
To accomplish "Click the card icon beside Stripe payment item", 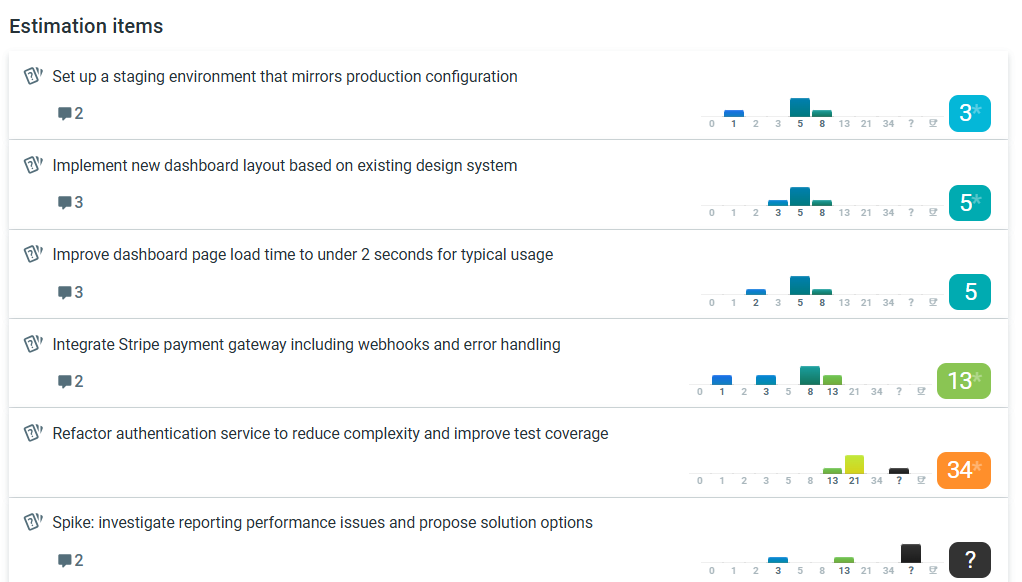I will tap(33, 343).
